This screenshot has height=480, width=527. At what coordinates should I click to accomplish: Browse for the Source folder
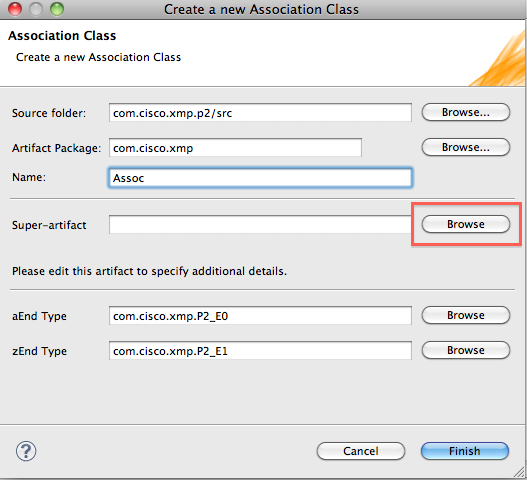coord(466,112)
